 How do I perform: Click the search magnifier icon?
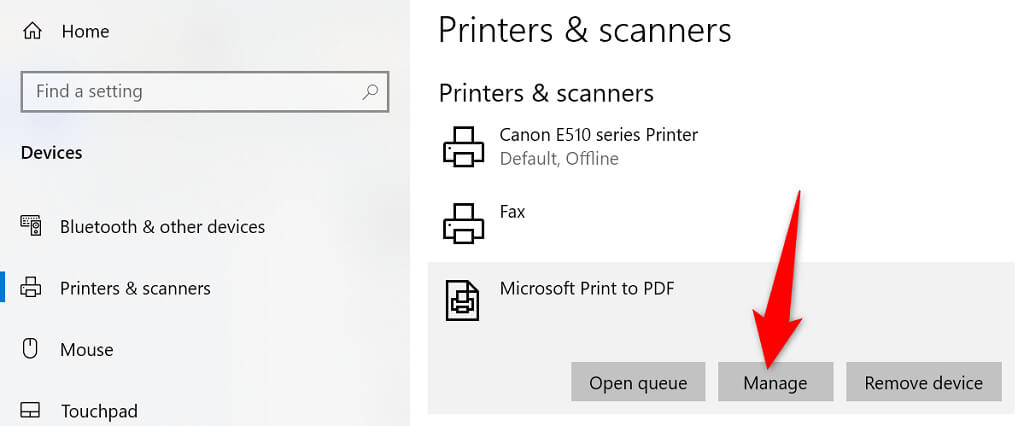tap(370, 91)
